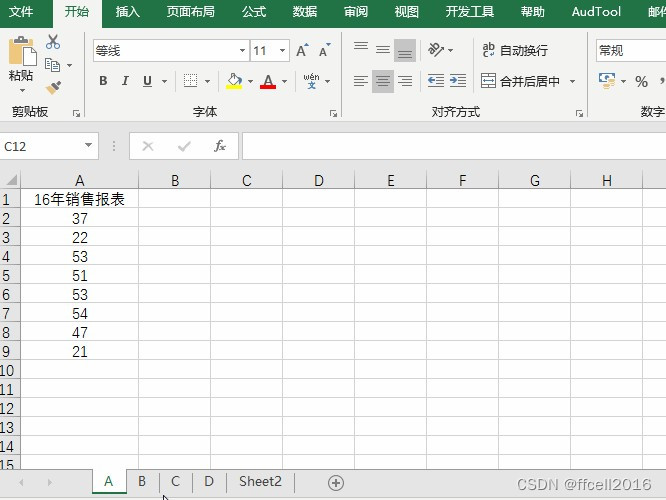The image size is (666, 500).
Task: Apply accounting number format icon
Action: pos(607,81)
